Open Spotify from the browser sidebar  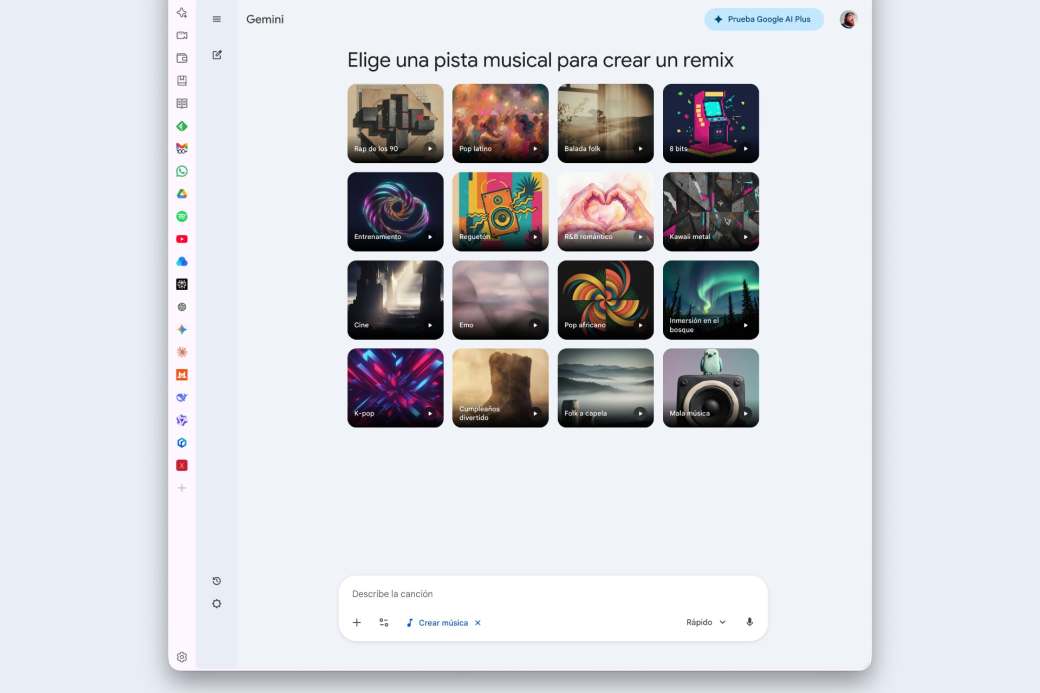[x=181, y=216]
